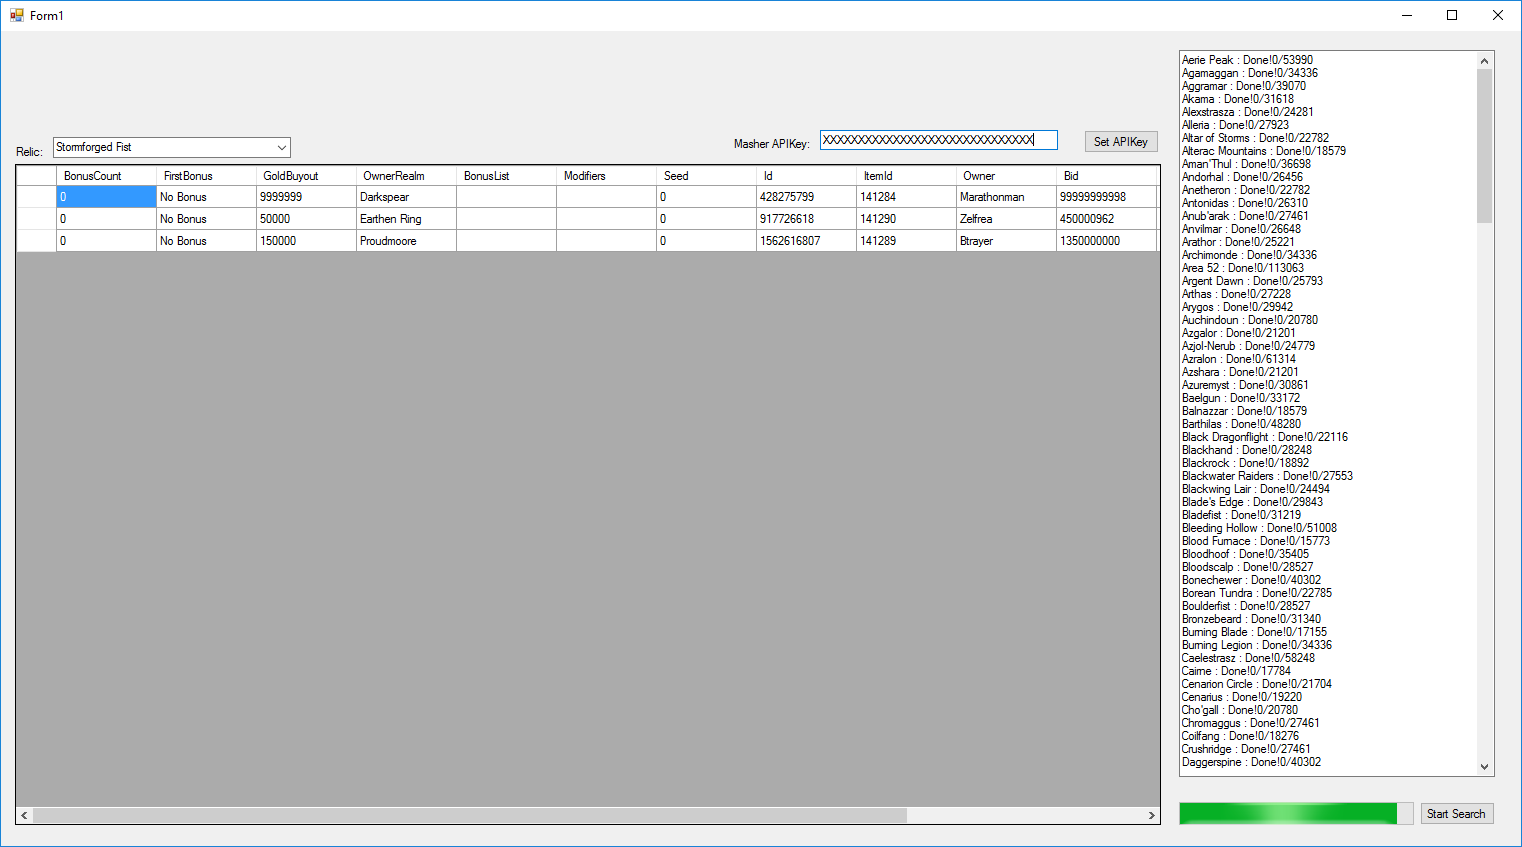This screenshot has height=847, width=1522.
Task: Click the grid's horizontal scrollbar thumb
Action: pyautogui.click(x=470, y=816)
